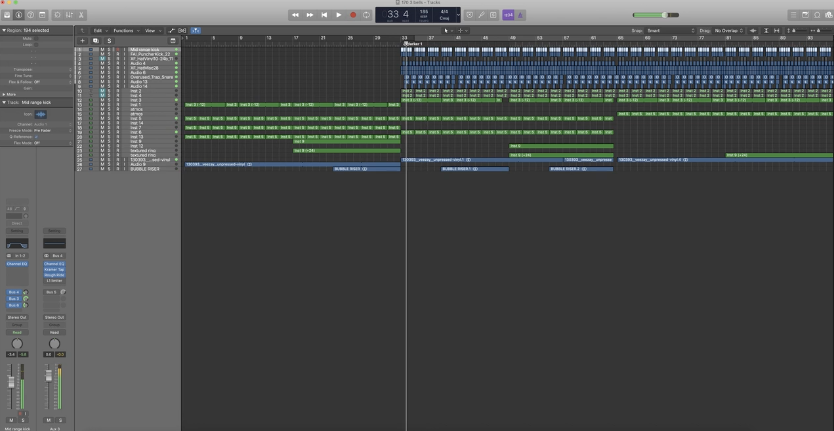This screenshot has height=431, width=834.
Task: Open the Note Pads icon
Action: click(x=805, y=15)
